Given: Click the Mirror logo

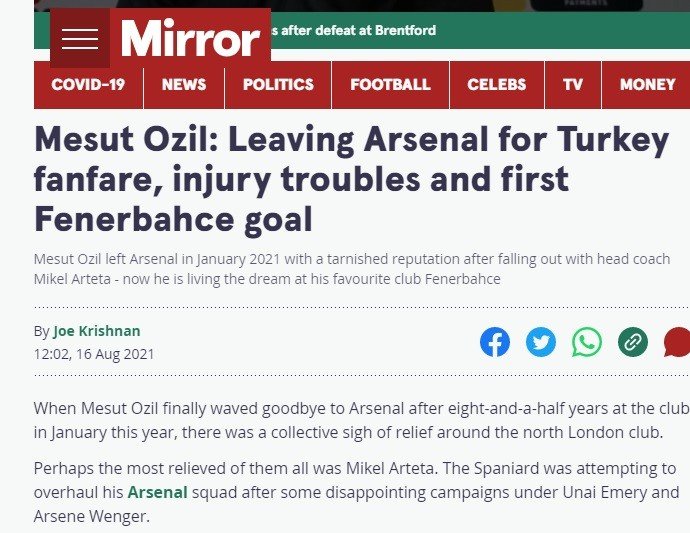Looking at the screenshot, I should [190, 39].
